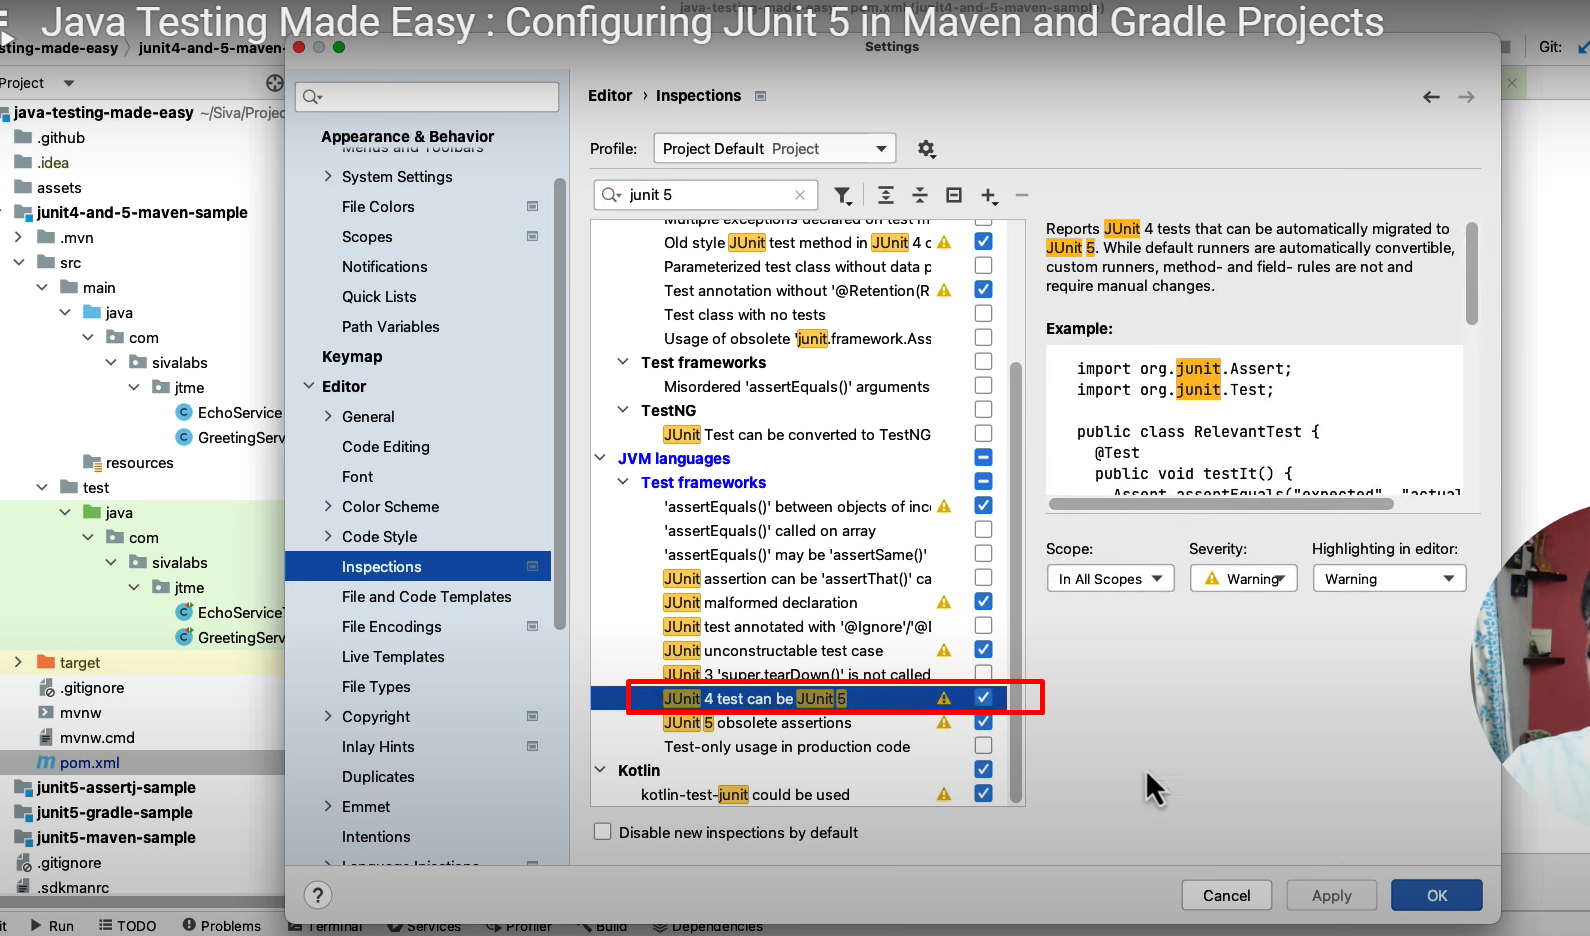This screenshot has width=1590, height=936.
Task: Open the Live Templates settings page
Action: (x=393, y=657)
